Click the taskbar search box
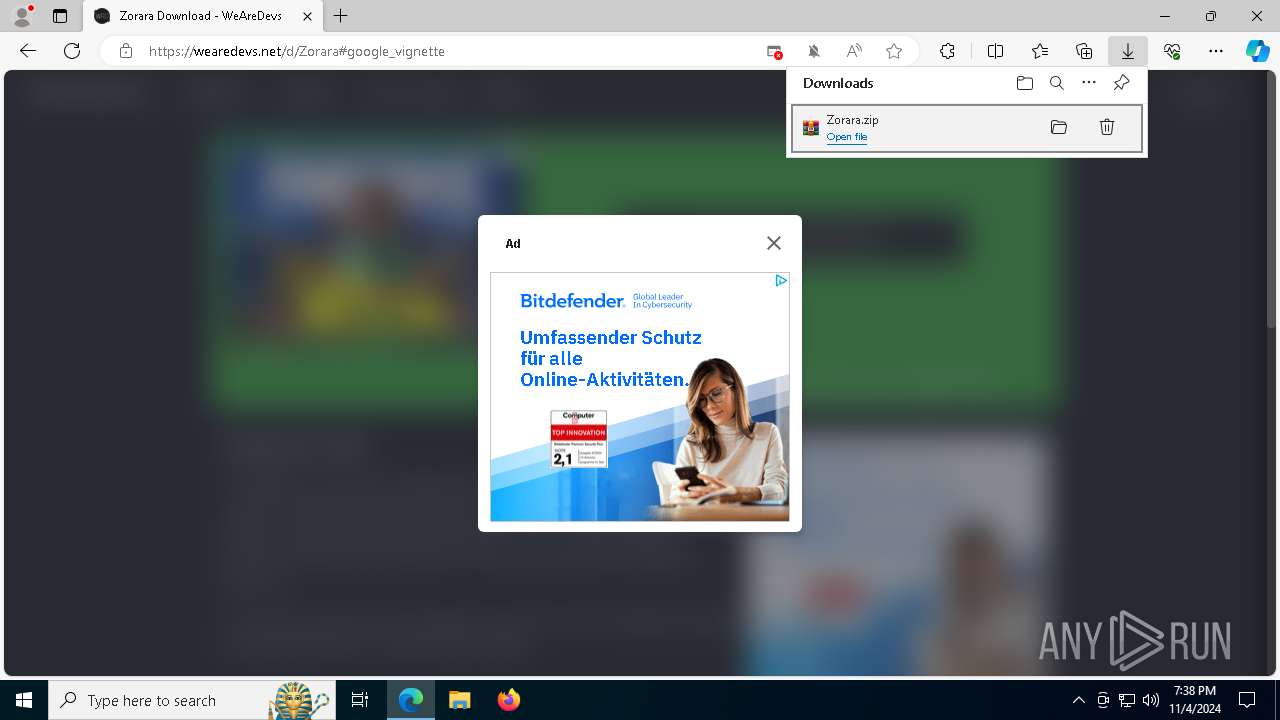The width and height of the screenshot is (1280, 720). 192,700
